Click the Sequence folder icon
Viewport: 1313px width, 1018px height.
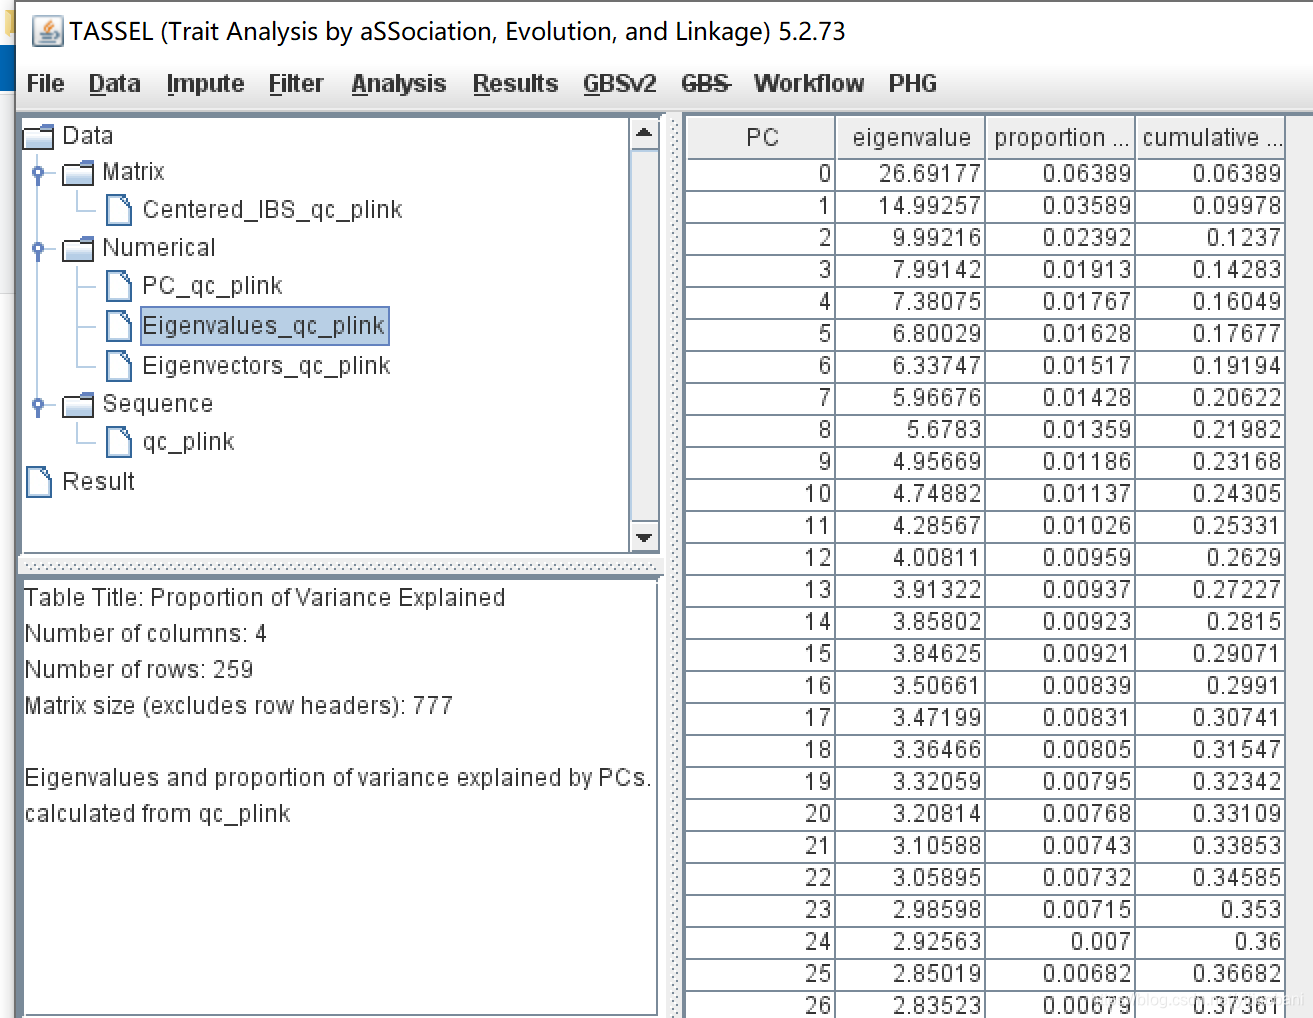77,403
